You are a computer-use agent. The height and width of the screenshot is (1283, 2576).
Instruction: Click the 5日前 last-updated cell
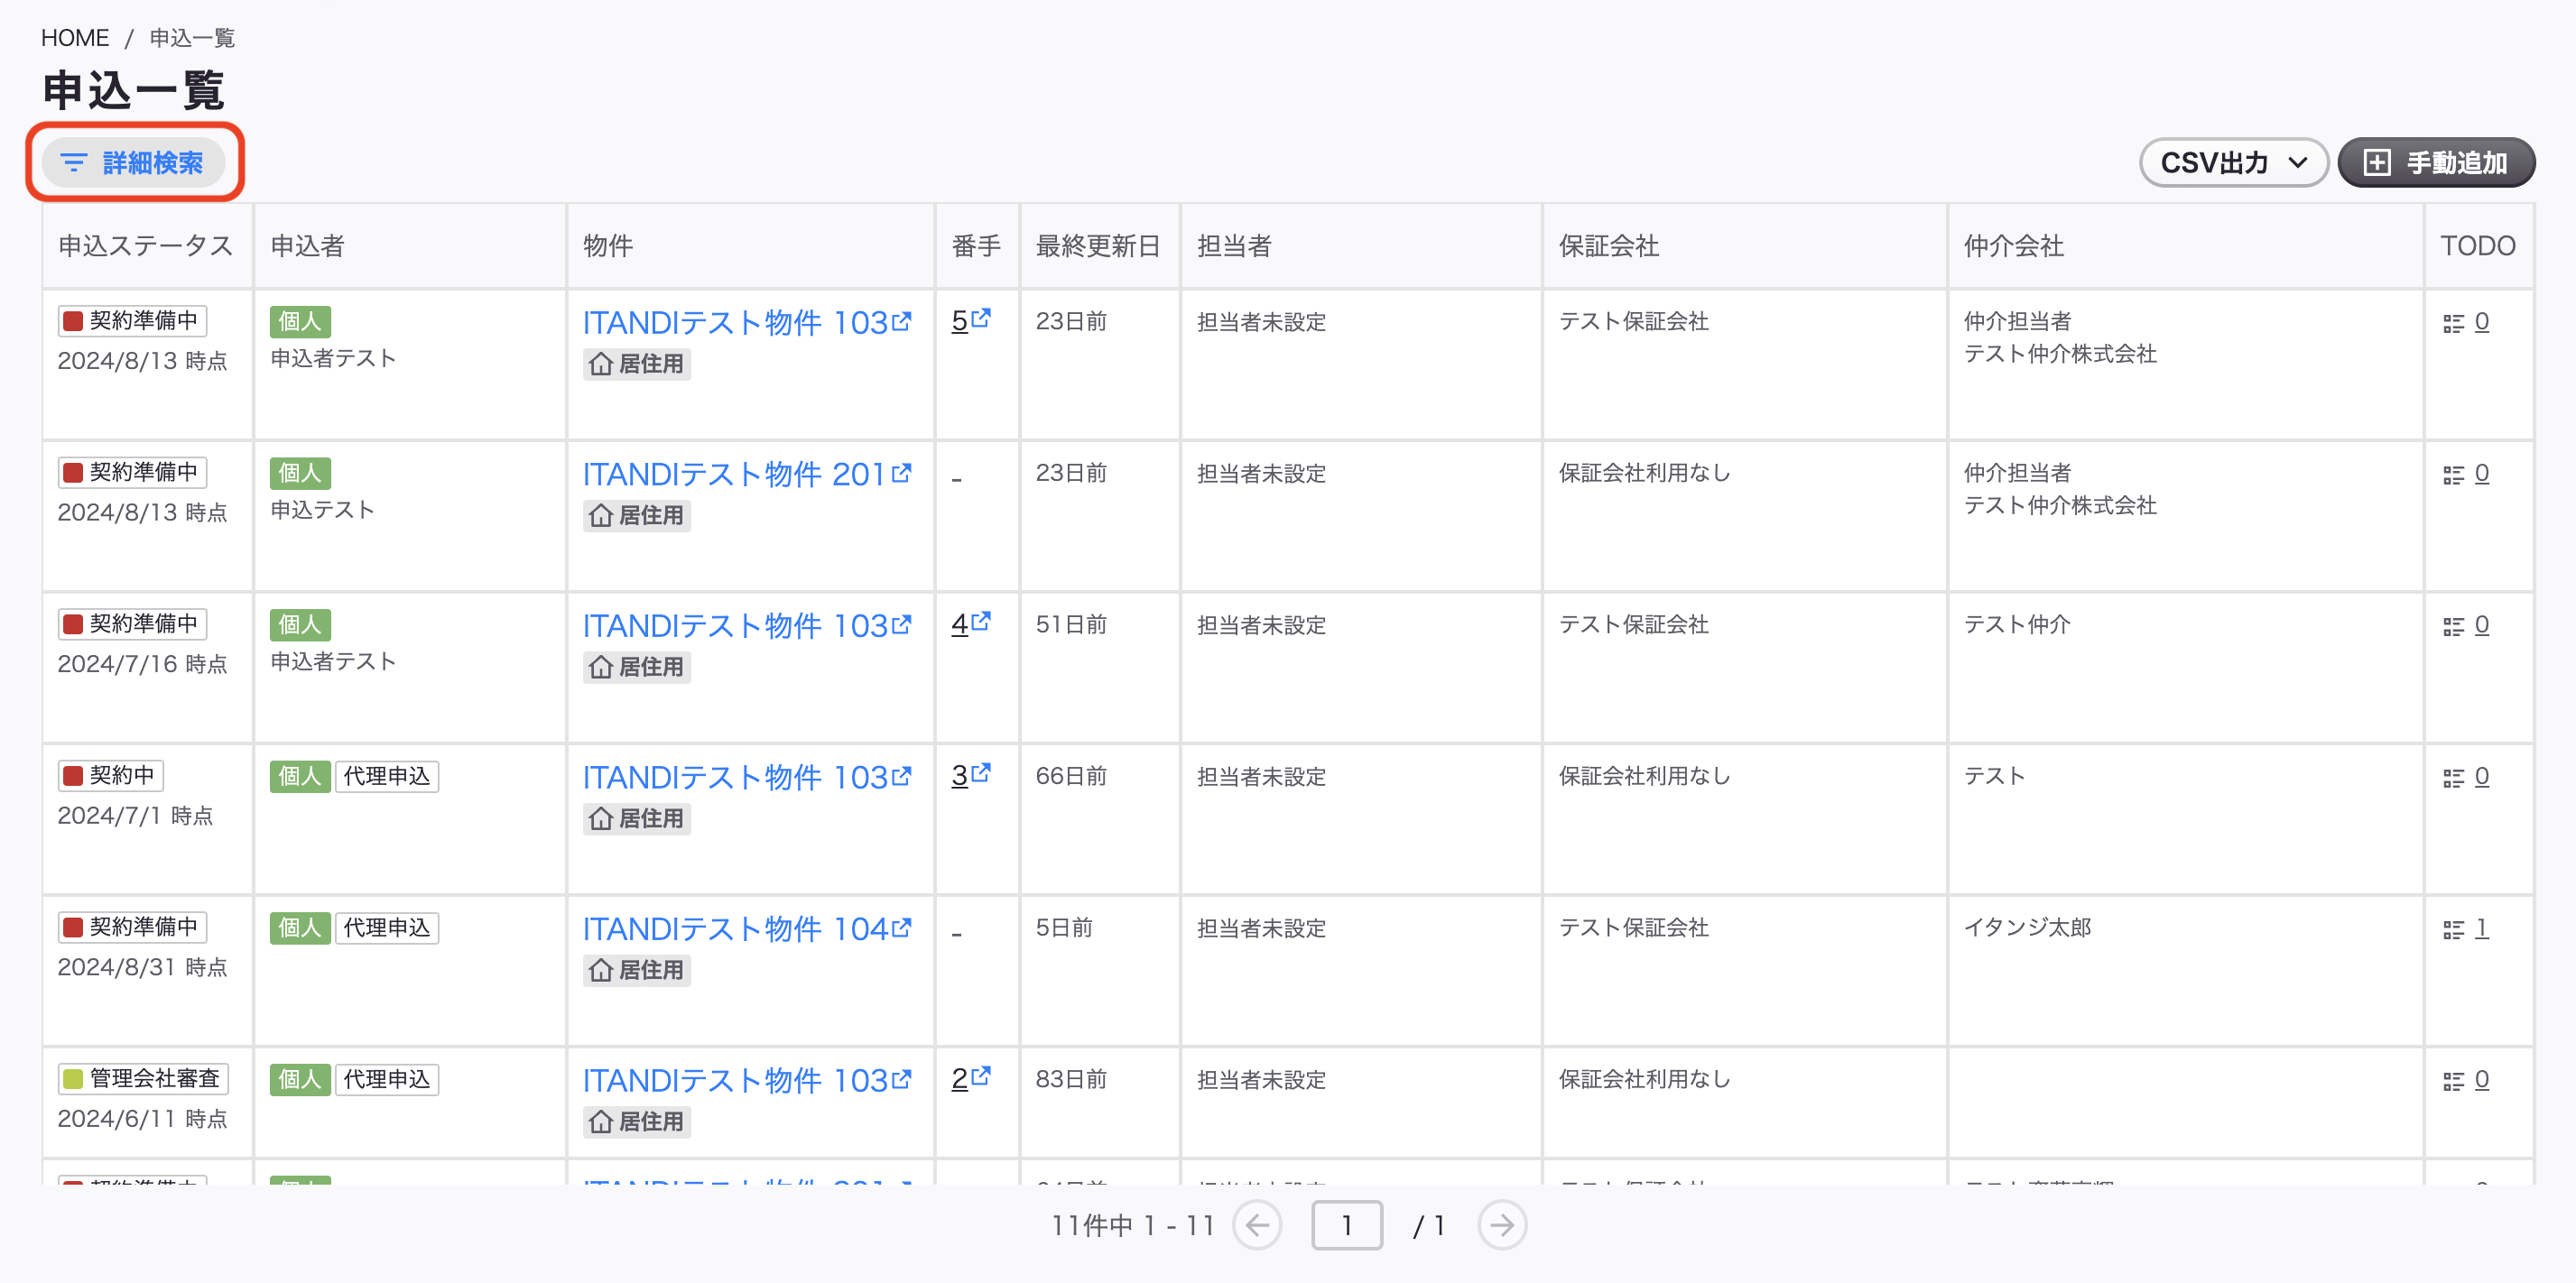point(1064,928)
